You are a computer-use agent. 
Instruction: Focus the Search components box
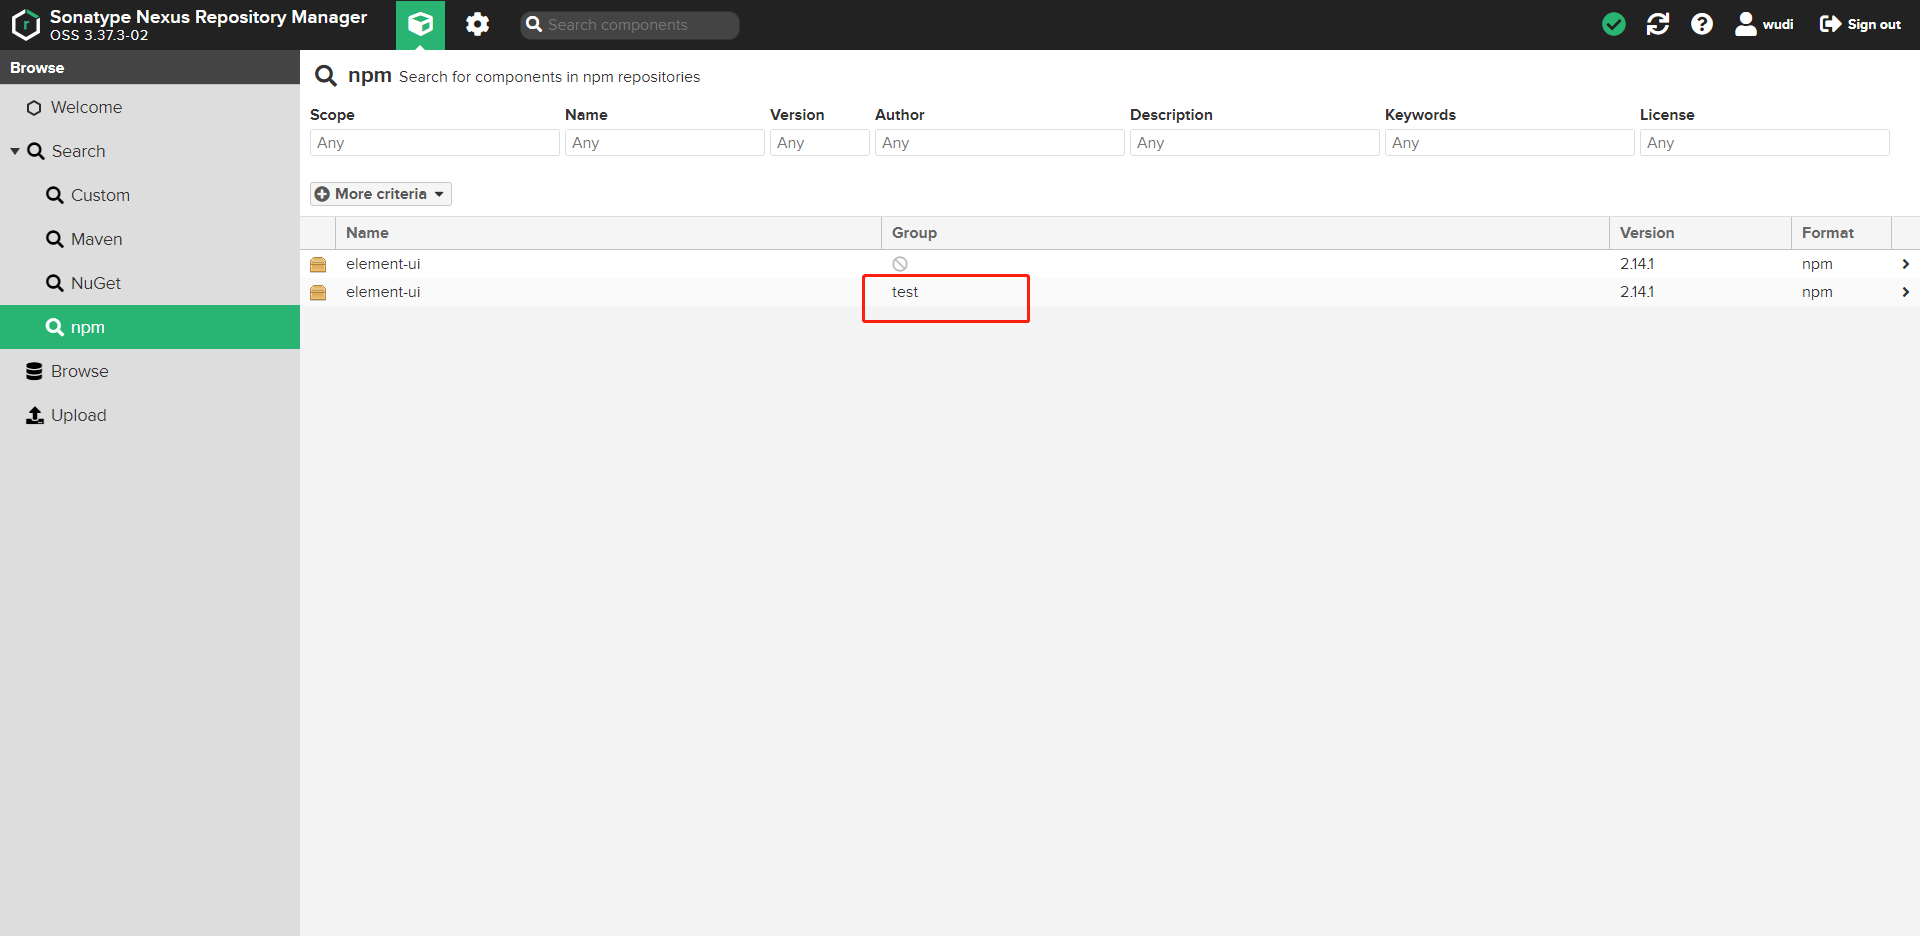(630, 25)
